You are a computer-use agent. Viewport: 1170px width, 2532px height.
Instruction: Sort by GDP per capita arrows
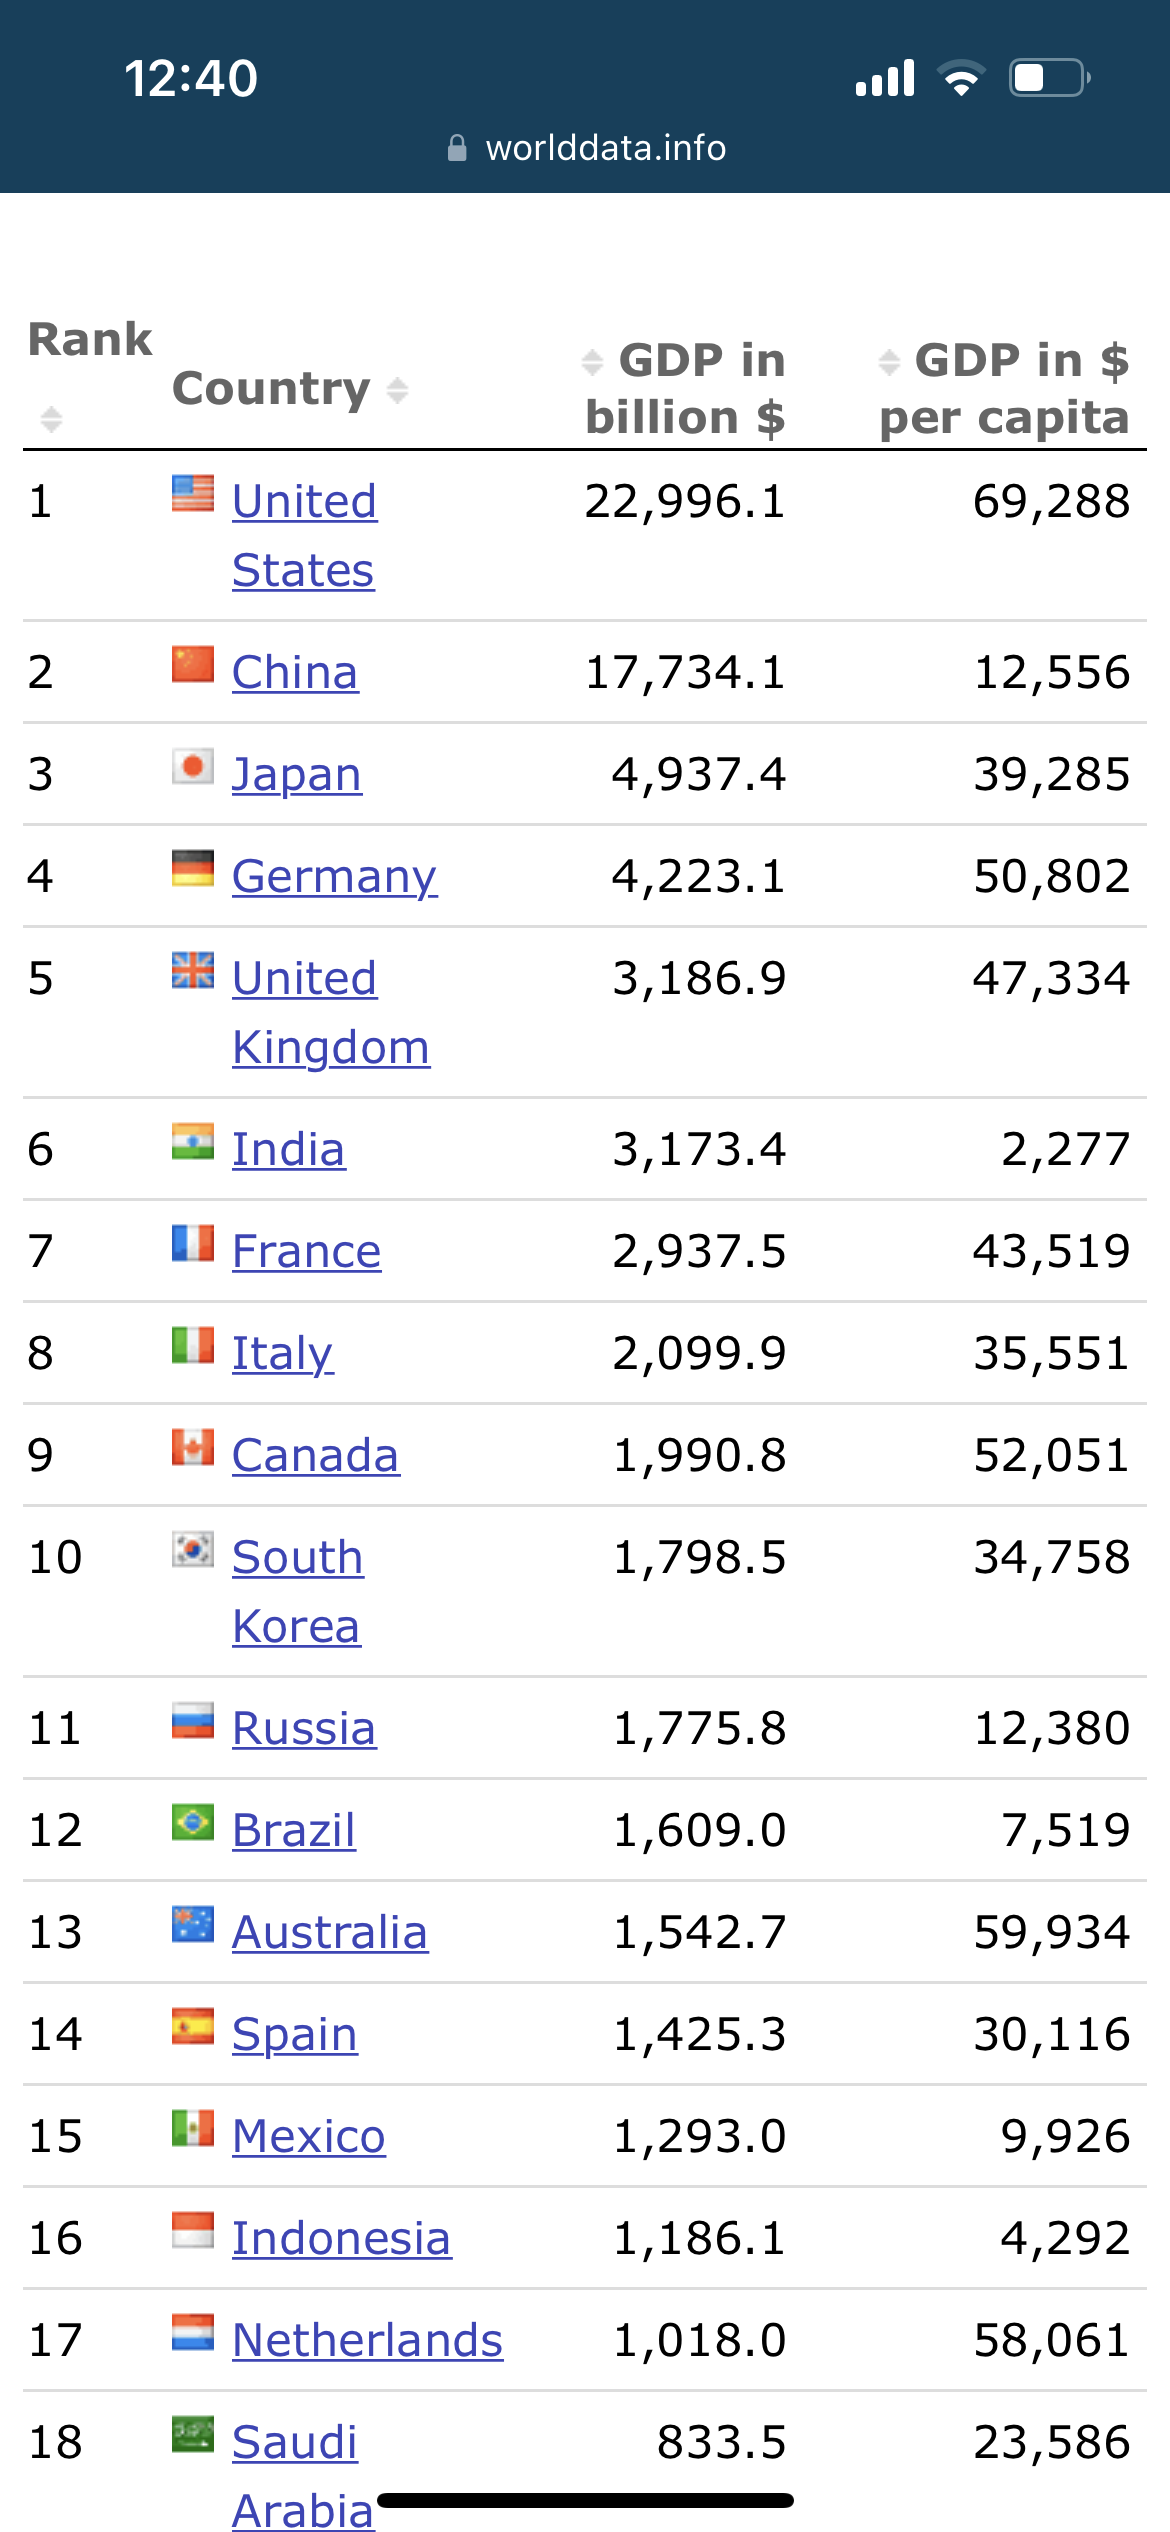tap(889, 362)
